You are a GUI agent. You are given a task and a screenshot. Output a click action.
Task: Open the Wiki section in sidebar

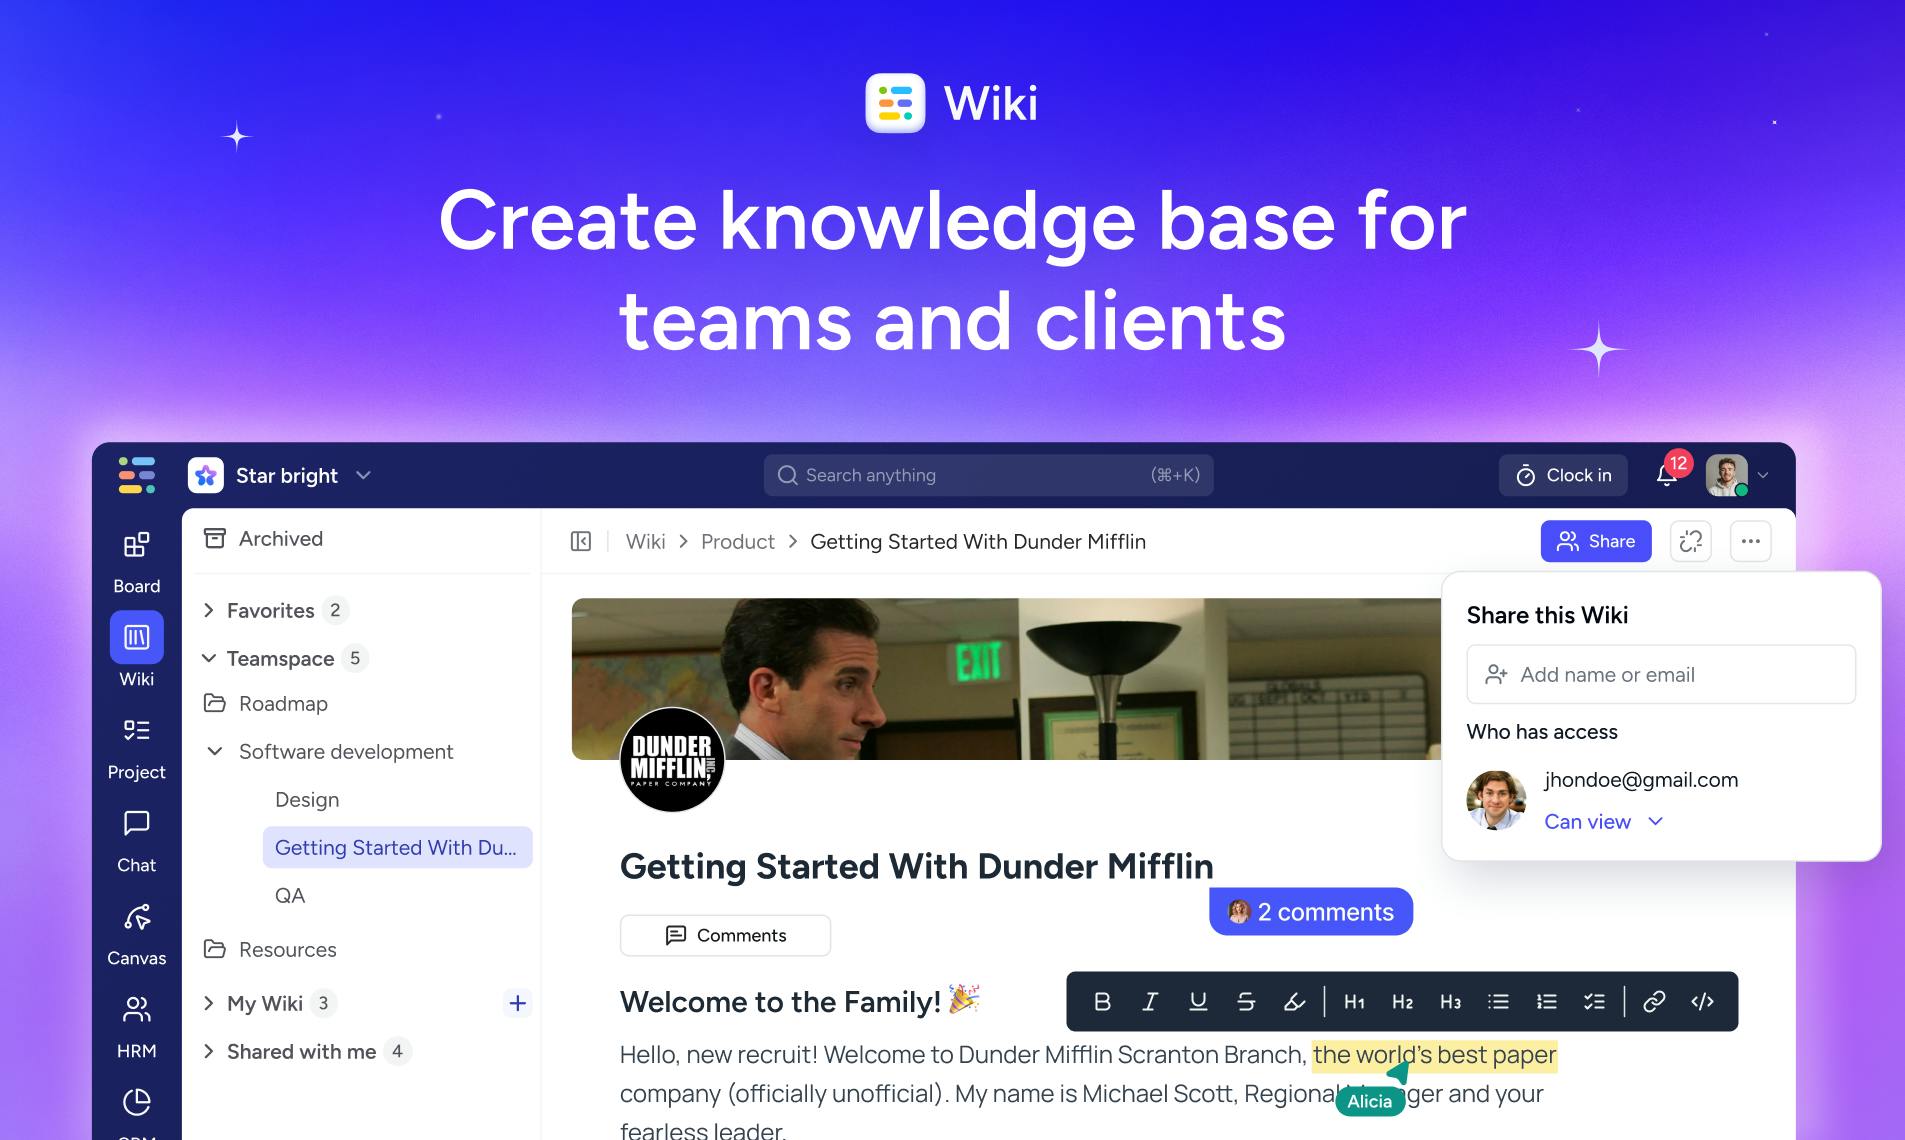136,650
